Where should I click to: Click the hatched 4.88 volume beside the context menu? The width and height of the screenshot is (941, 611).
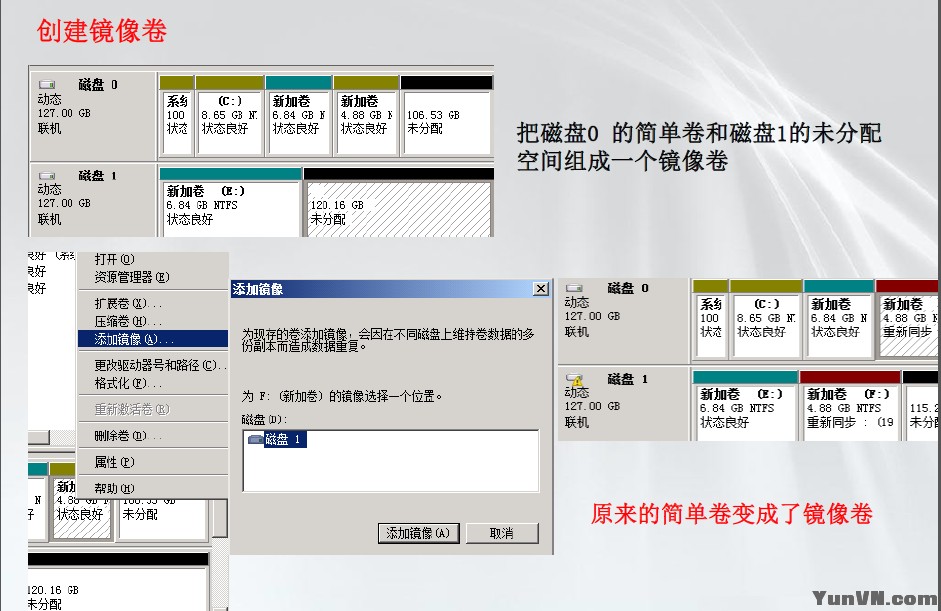coord(82,508)
